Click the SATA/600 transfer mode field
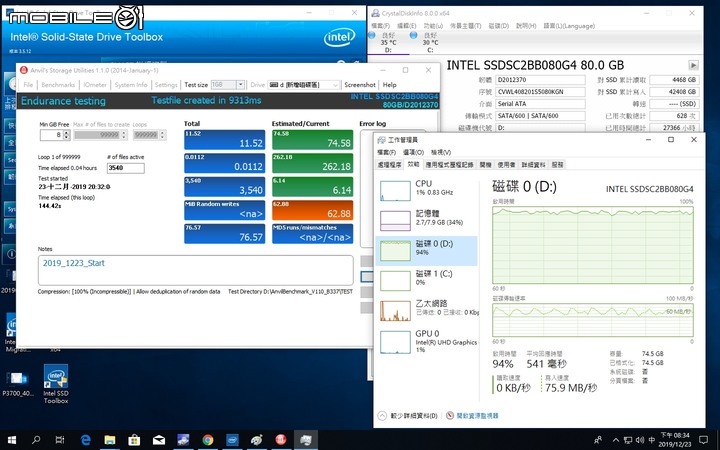Viewport: 720px width, 450px height. (x=540, y=116)
